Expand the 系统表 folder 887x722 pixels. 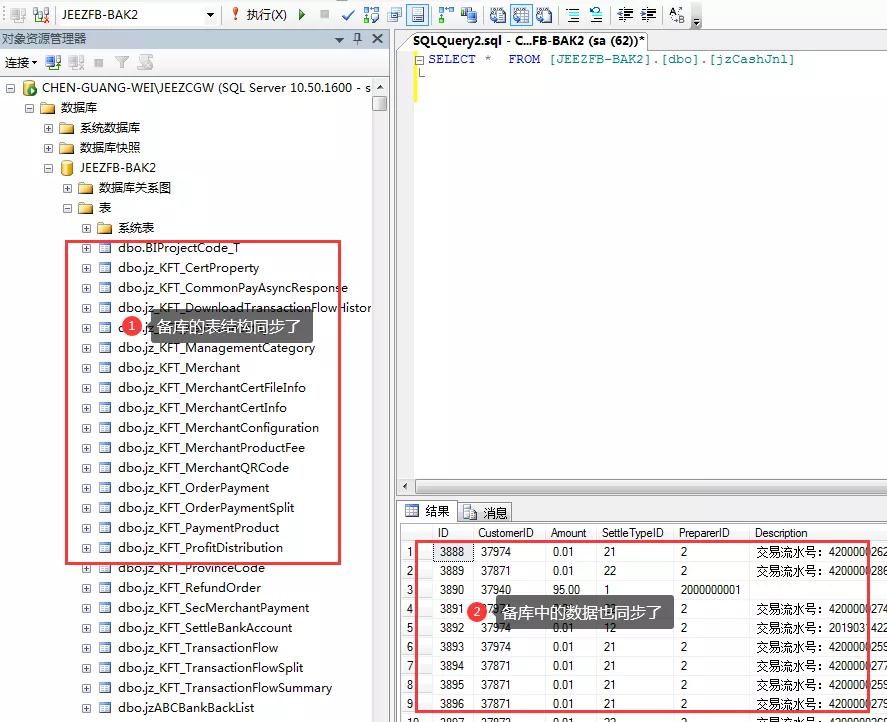(x=86, y=229)
